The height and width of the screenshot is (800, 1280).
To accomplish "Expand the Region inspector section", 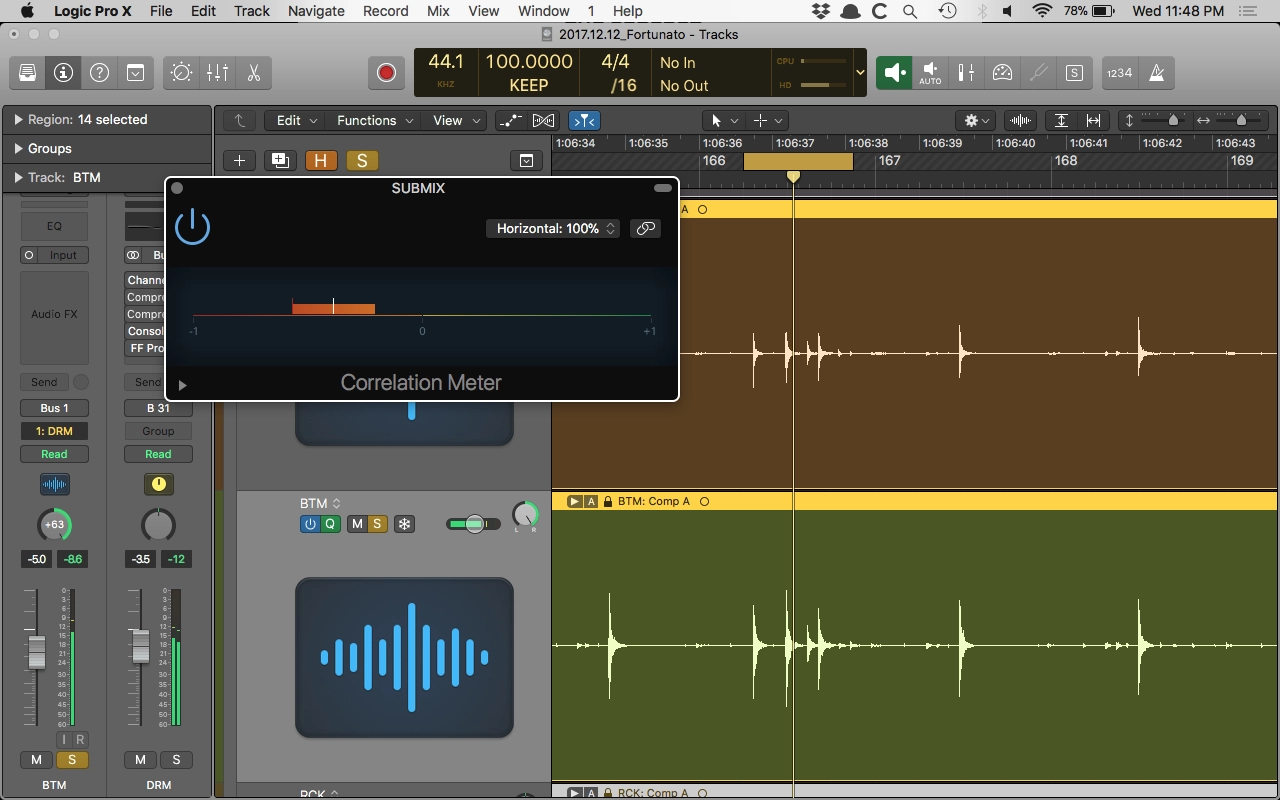I will pyautogui.click(x=18, y=119).
